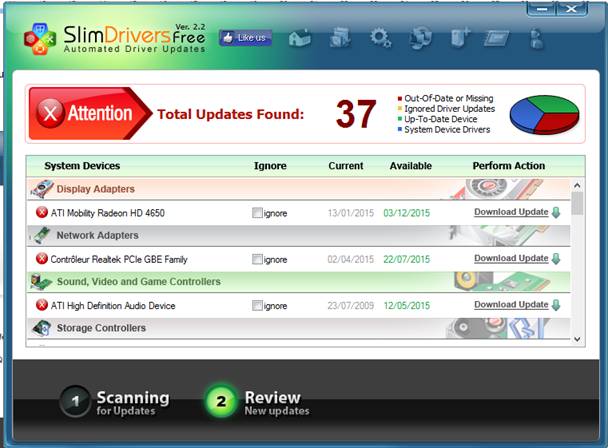Click the Up-To-Date Device green legend swatch
608x448 pixels.
(400, 119)
